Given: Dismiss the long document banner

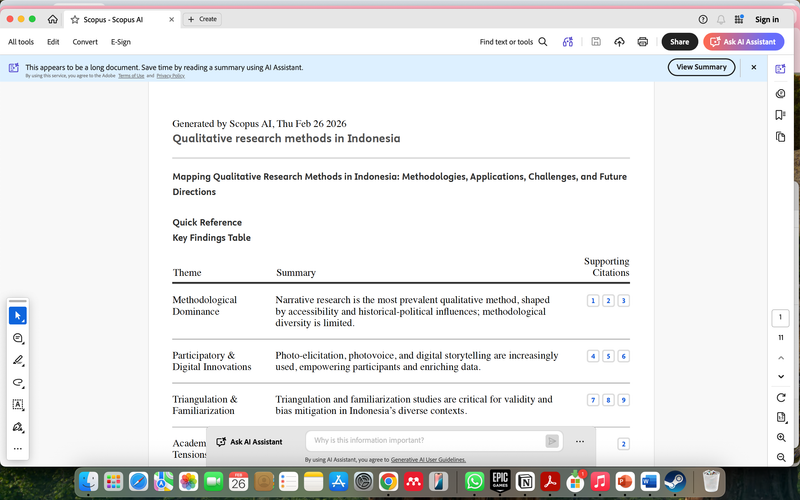Looking at the screenshot, I should click(x=754, y=67).
